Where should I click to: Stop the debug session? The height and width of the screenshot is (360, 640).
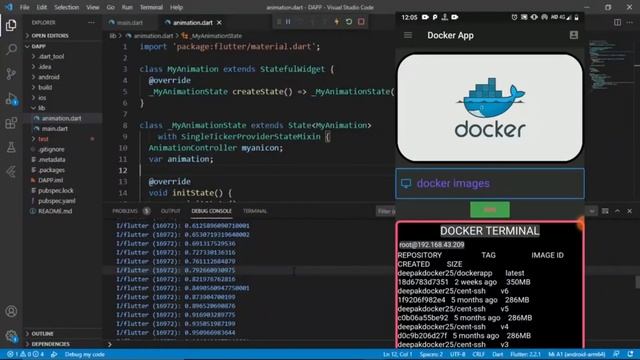361,22
